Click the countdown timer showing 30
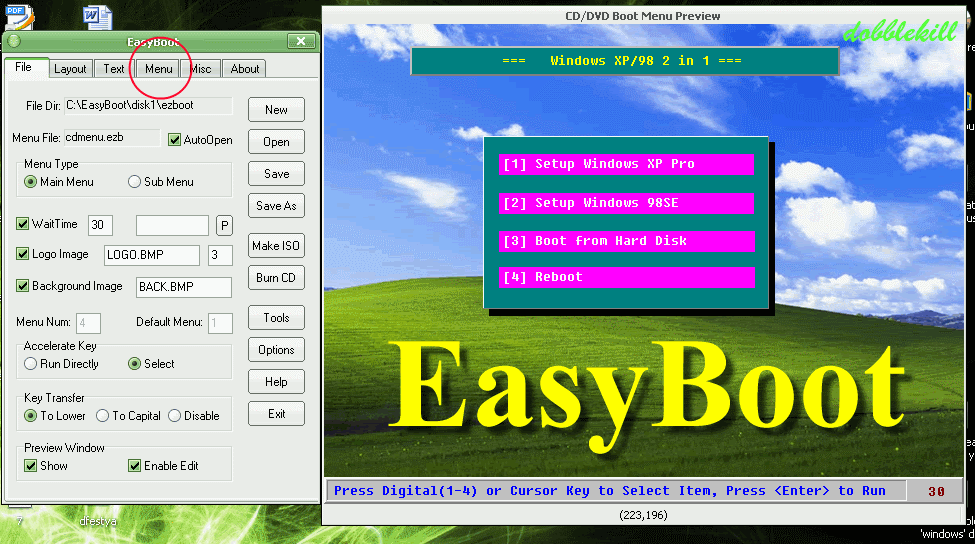 (935, 491)
